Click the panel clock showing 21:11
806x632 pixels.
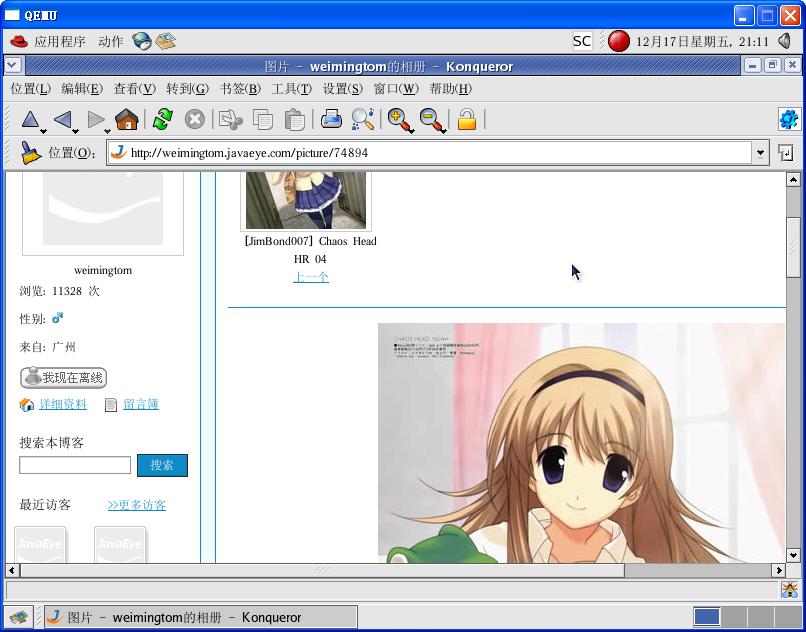coord(702,41)
